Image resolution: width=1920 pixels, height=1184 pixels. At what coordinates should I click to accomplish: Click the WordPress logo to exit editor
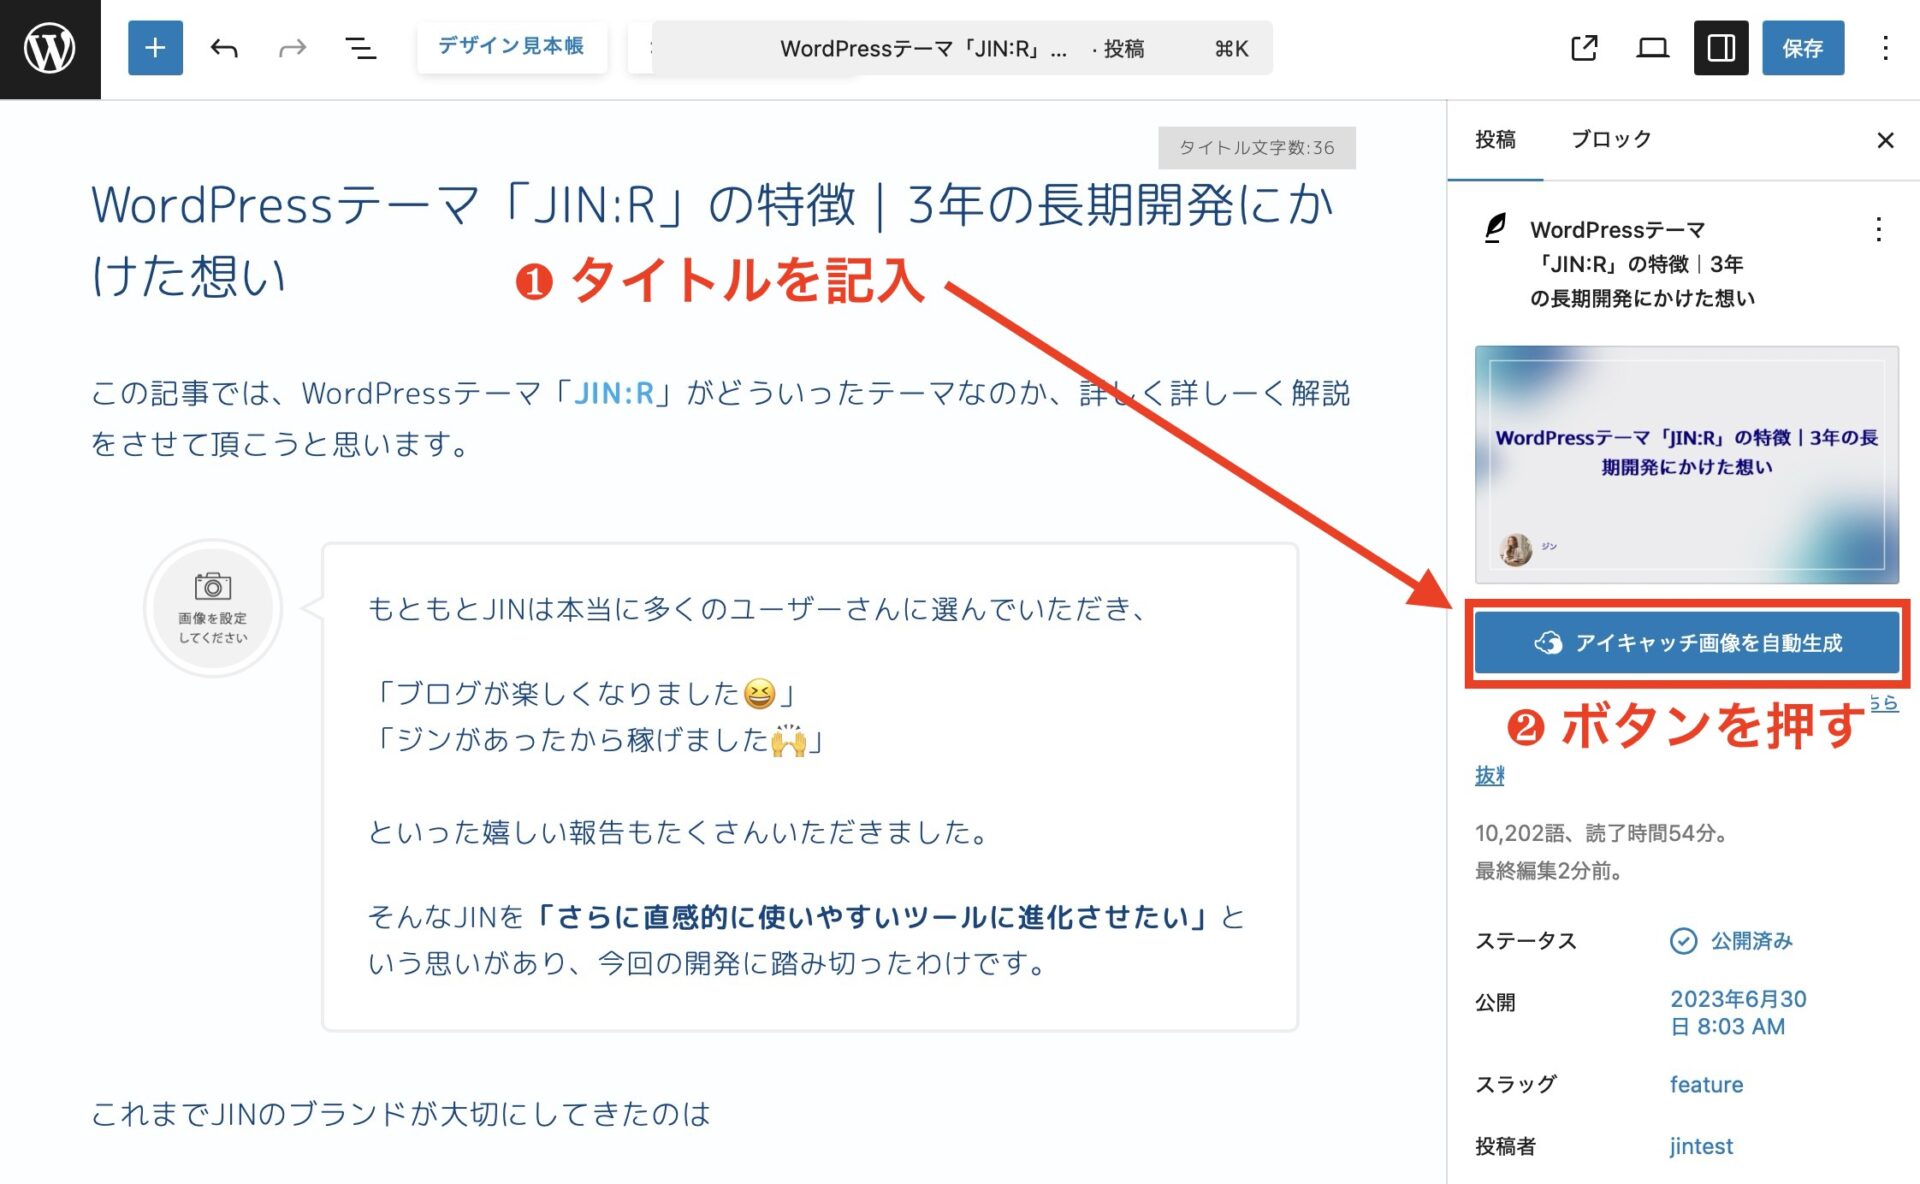point(50,49)
